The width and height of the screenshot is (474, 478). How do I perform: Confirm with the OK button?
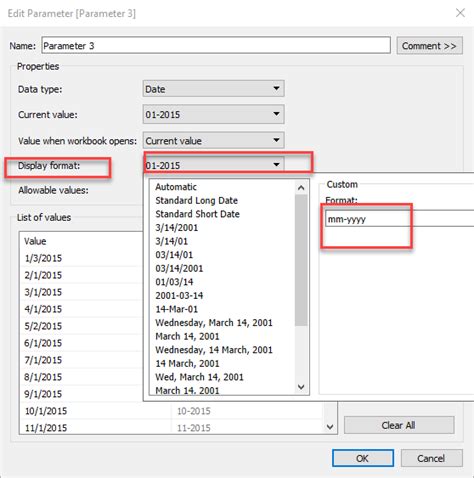pyautogui.click(x=363, y=458)
